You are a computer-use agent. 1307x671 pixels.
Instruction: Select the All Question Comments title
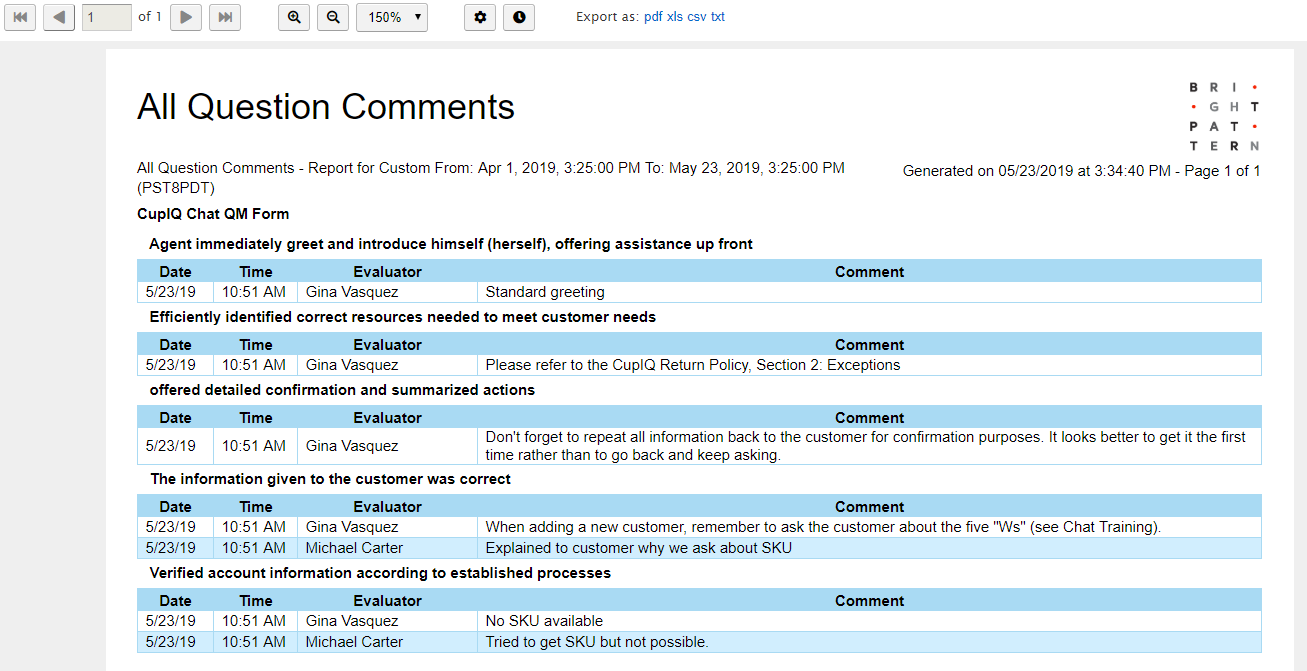326,106
